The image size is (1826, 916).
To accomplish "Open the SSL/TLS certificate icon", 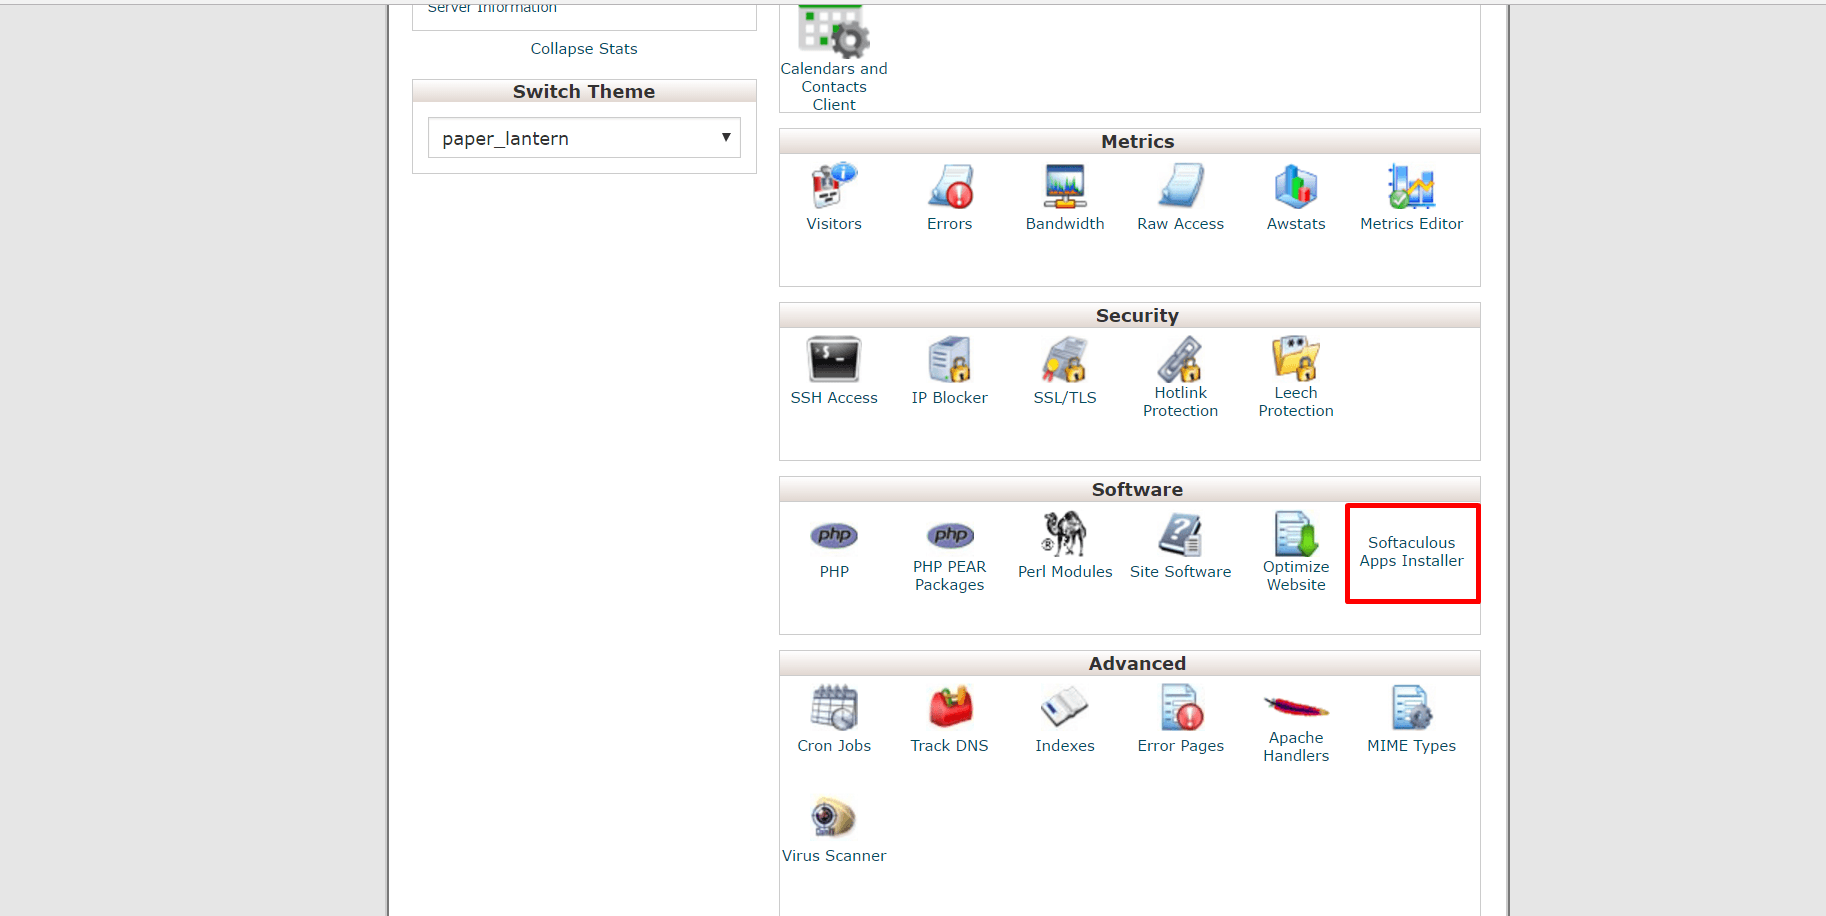I will 1065,360.
